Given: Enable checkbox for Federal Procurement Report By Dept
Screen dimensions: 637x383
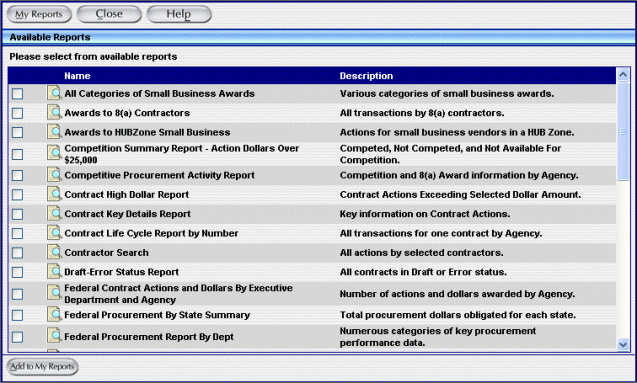Looking at the screenshot, I should (17, 337).
